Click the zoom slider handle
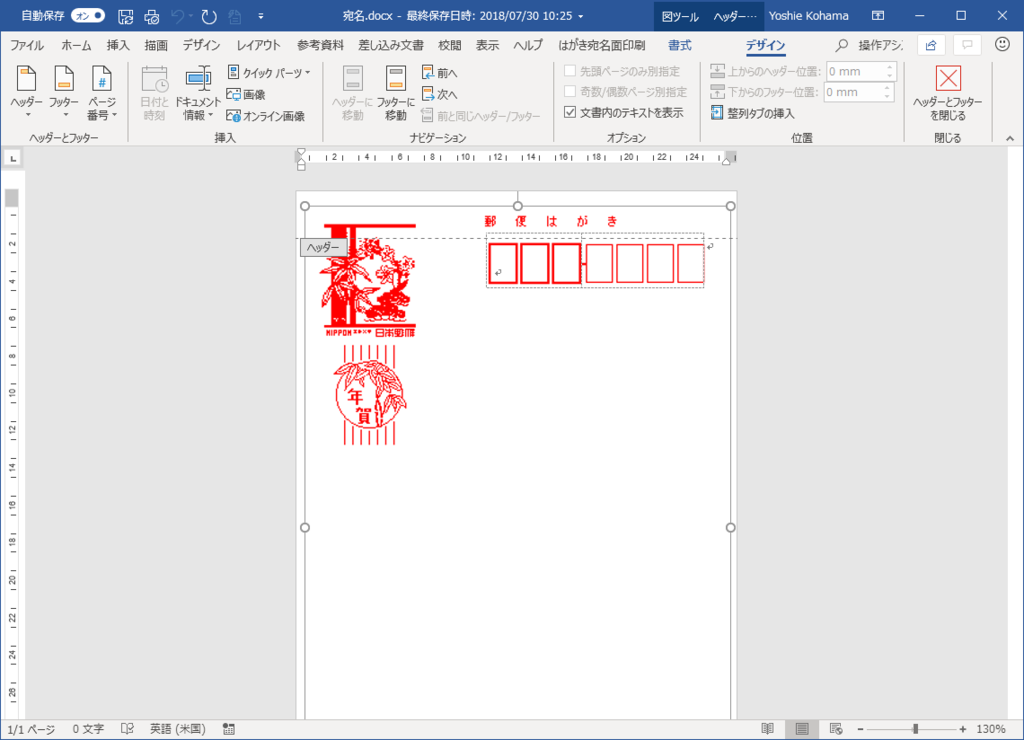Image resolution: width=1024 pixels, height=740 pixels. click(x=916, y=729)
